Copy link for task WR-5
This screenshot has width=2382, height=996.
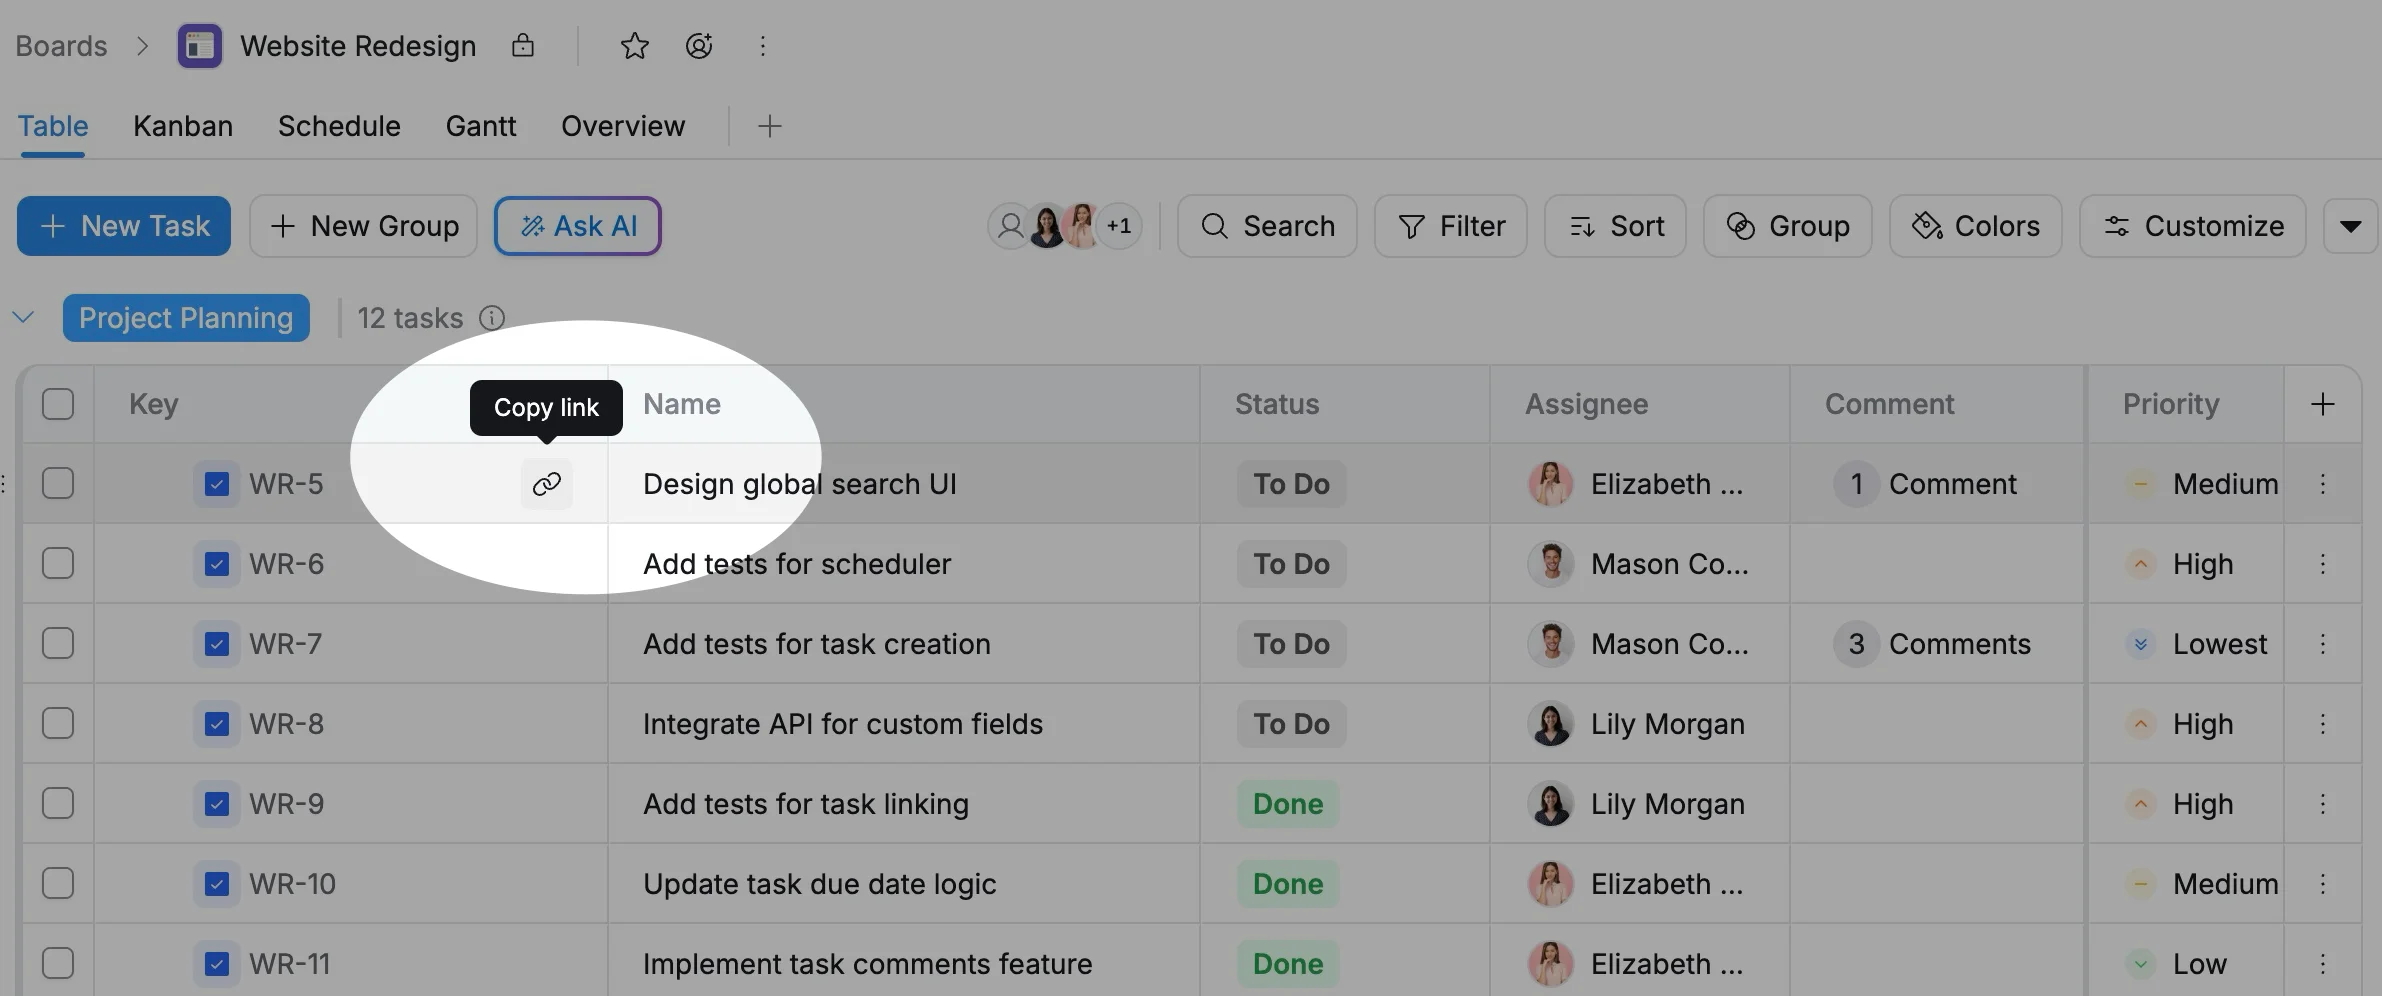[546, 484]
